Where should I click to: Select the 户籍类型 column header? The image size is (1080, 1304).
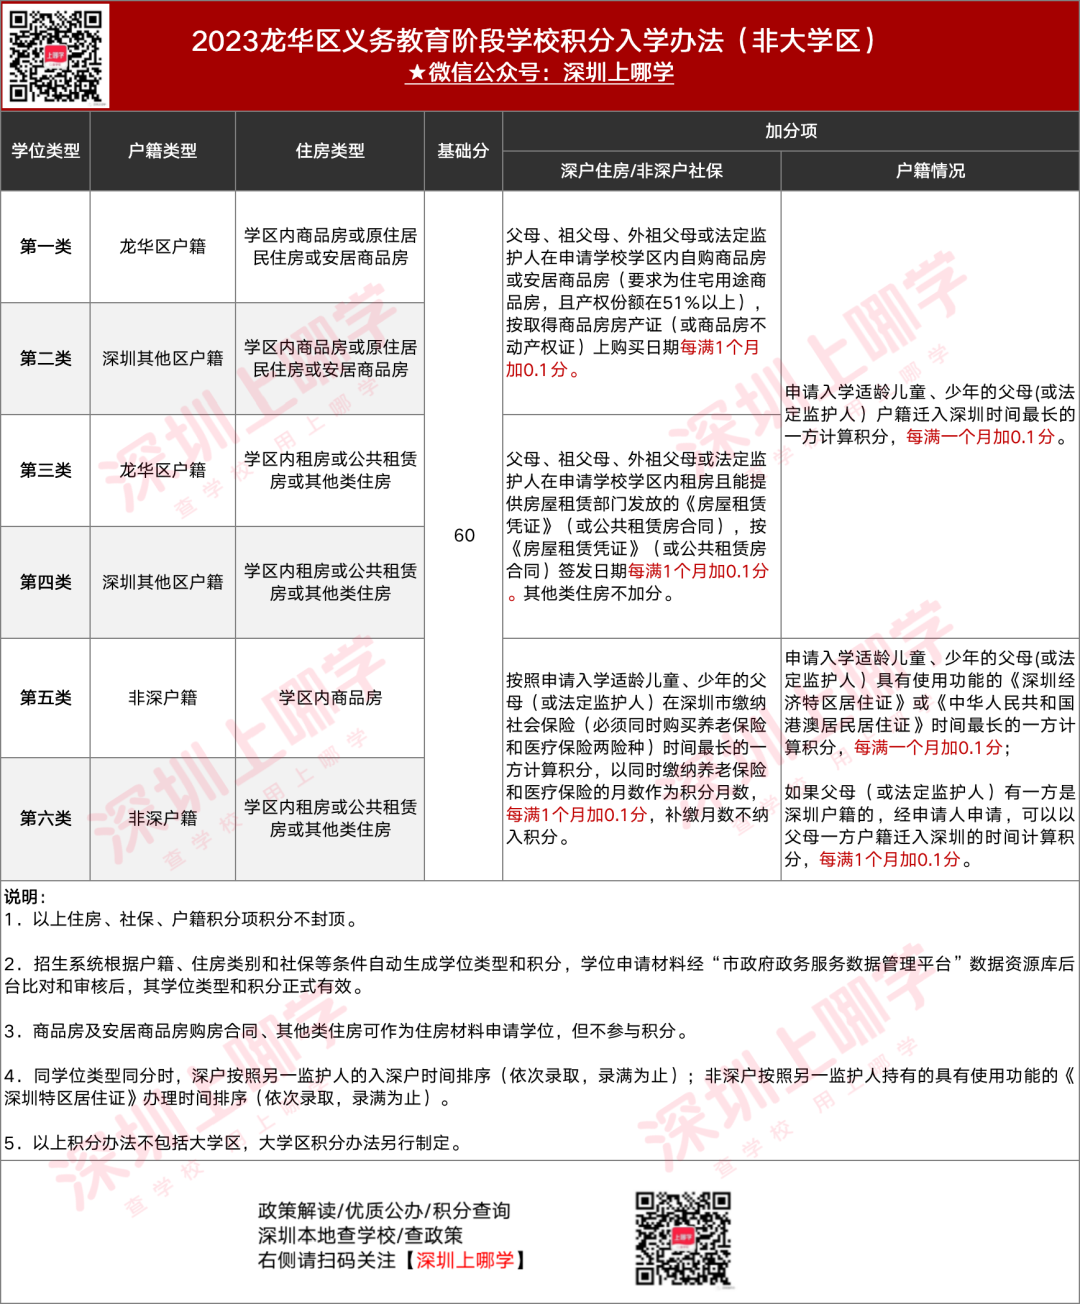163,151
